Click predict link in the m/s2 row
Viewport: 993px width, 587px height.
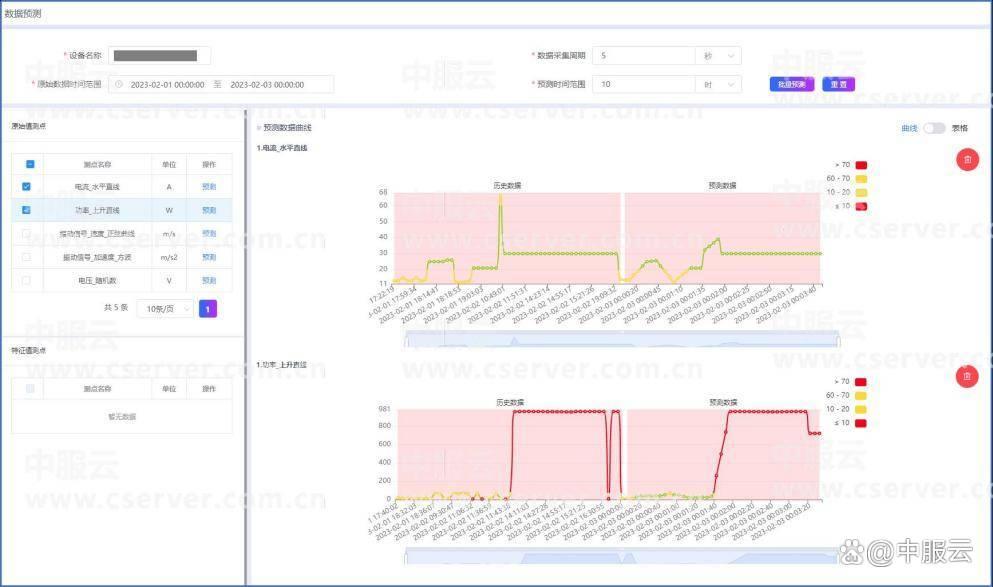pyautogui.click(x=209, y=257)
